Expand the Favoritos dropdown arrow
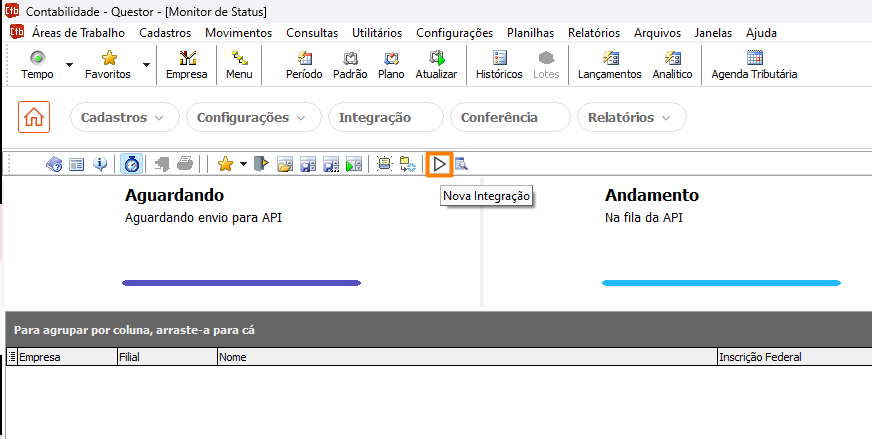 point(146,65)
